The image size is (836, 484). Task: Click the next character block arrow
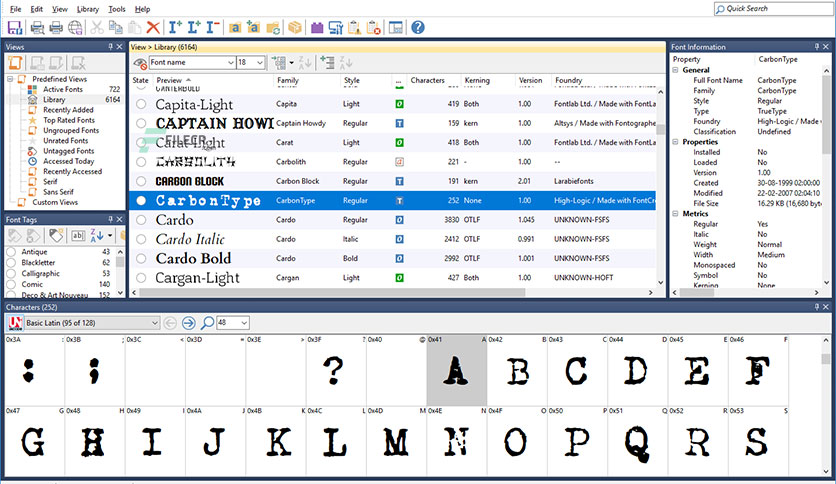tap(188, 322)
